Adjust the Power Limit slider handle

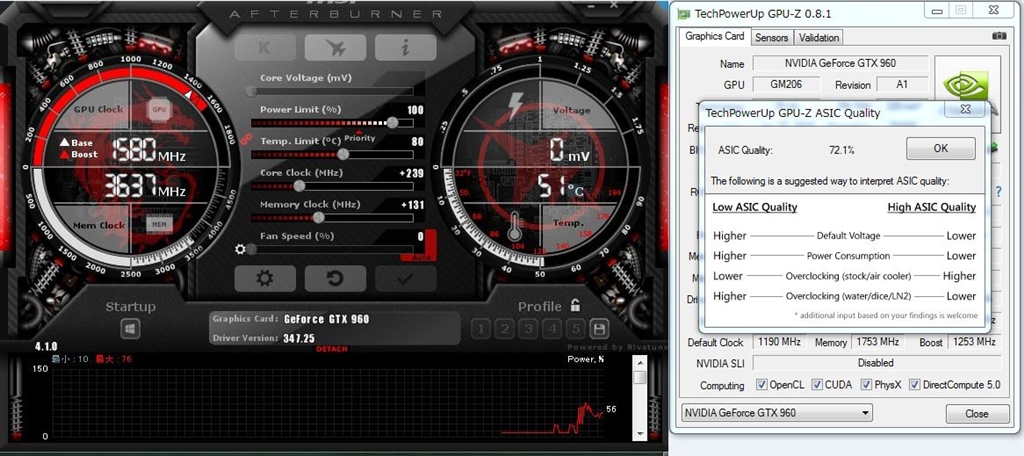[x=392, y=122]
